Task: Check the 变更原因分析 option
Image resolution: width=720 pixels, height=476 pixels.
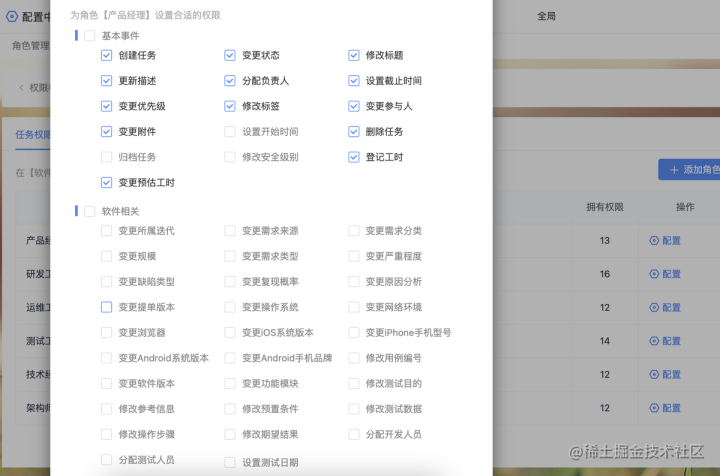Action: point(354,281)
